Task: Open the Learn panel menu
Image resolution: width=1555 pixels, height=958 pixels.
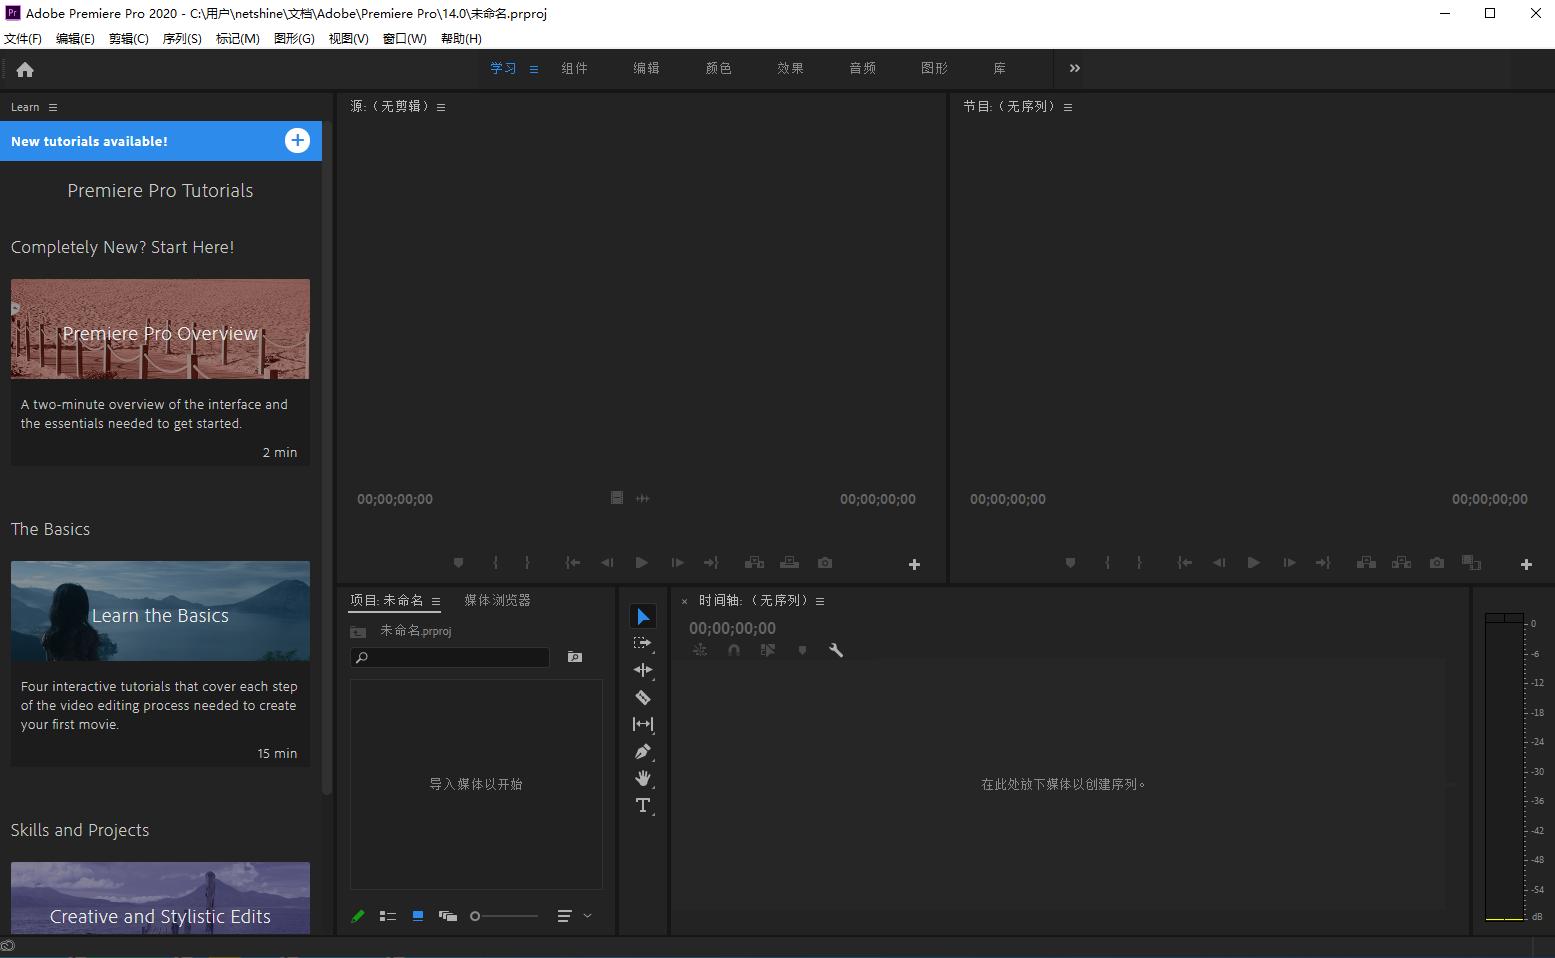Action: click(x=53, y=107)
